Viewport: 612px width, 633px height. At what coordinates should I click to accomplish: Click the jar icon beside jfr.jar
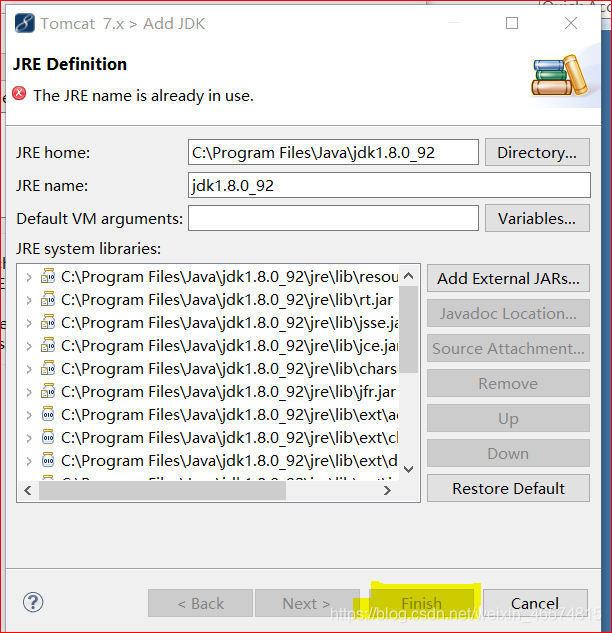(48, 392)
